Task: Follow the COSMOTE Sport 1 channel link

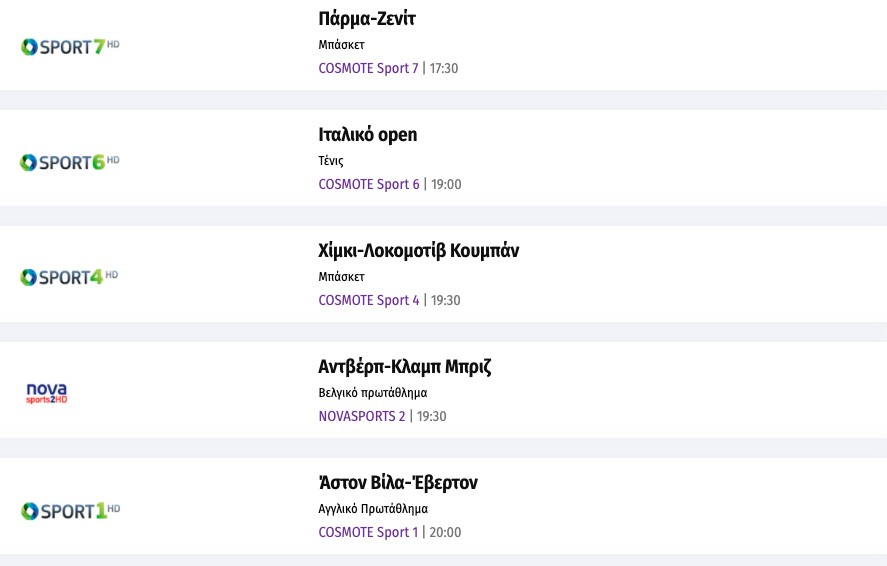Action: click(x=368, y=532)
